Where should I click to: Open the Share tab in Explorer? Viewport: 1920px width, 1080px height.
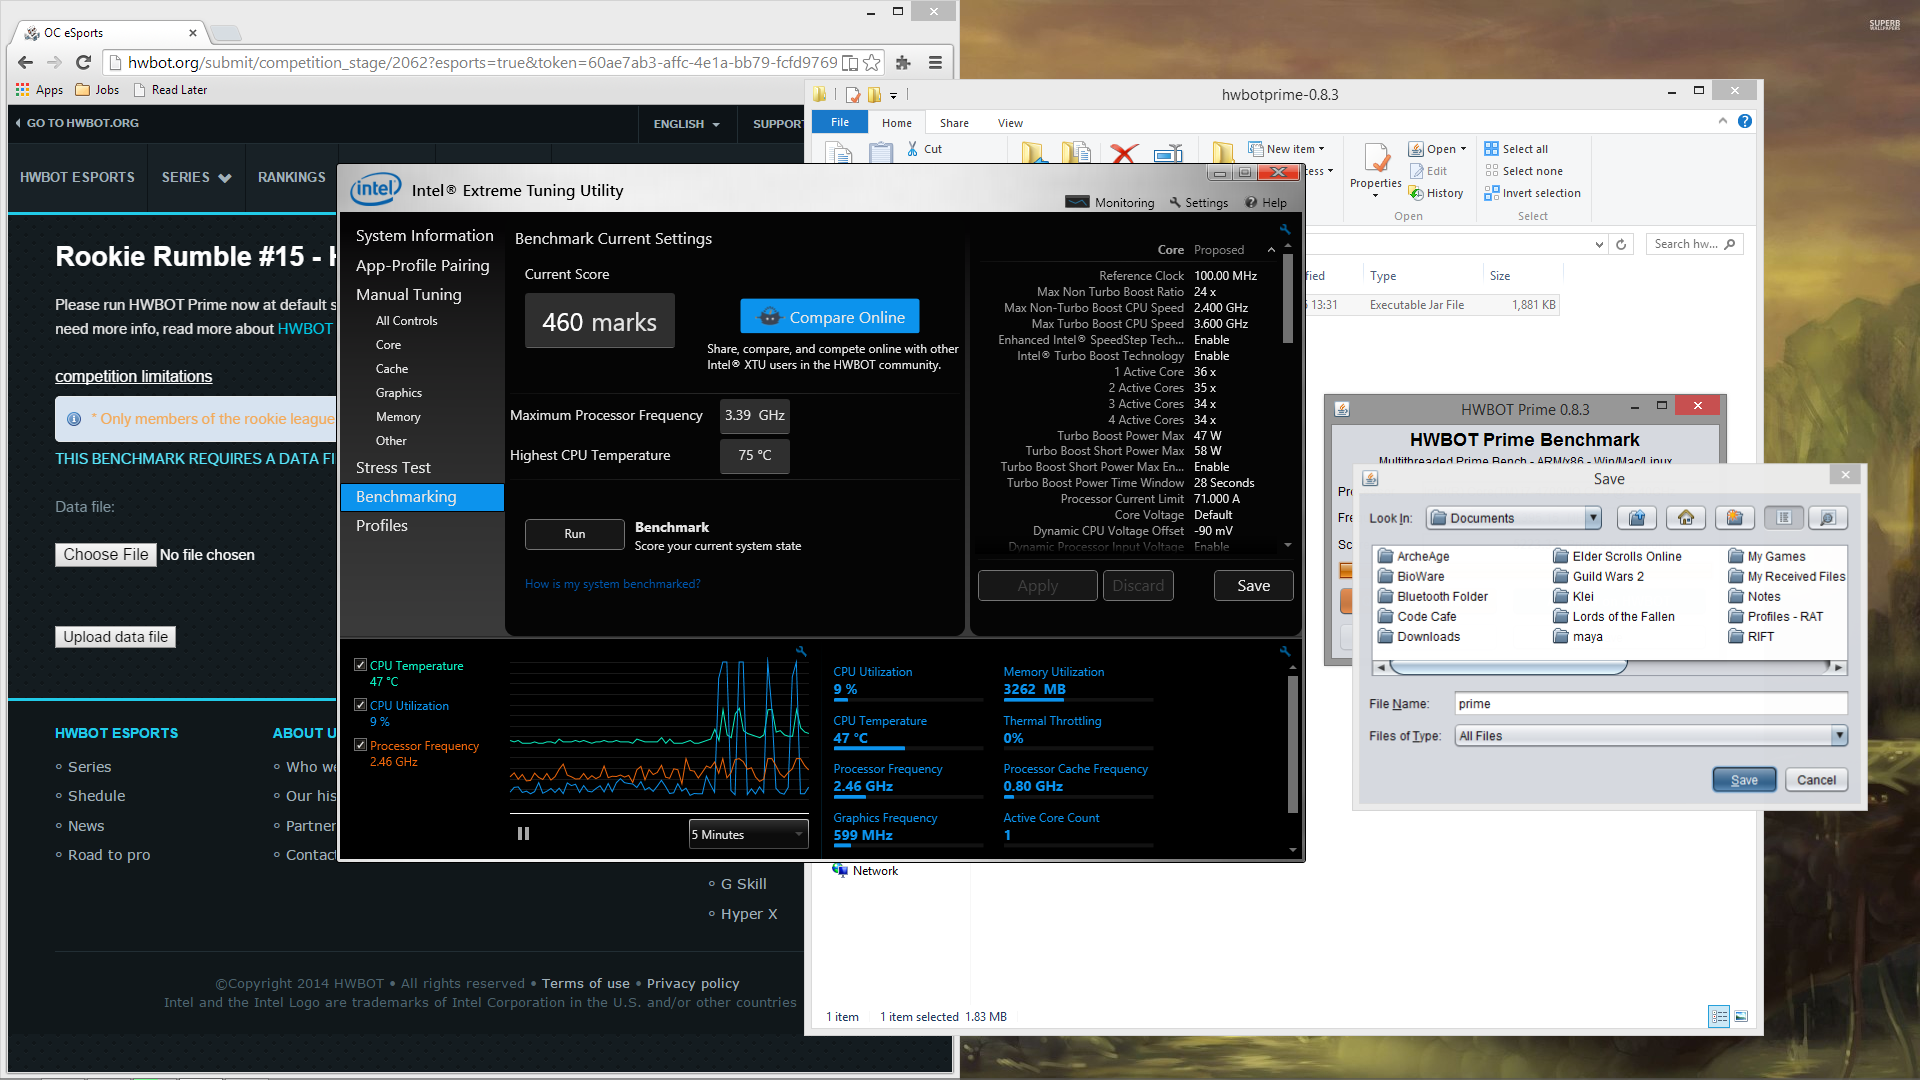(x=954, y=123)
